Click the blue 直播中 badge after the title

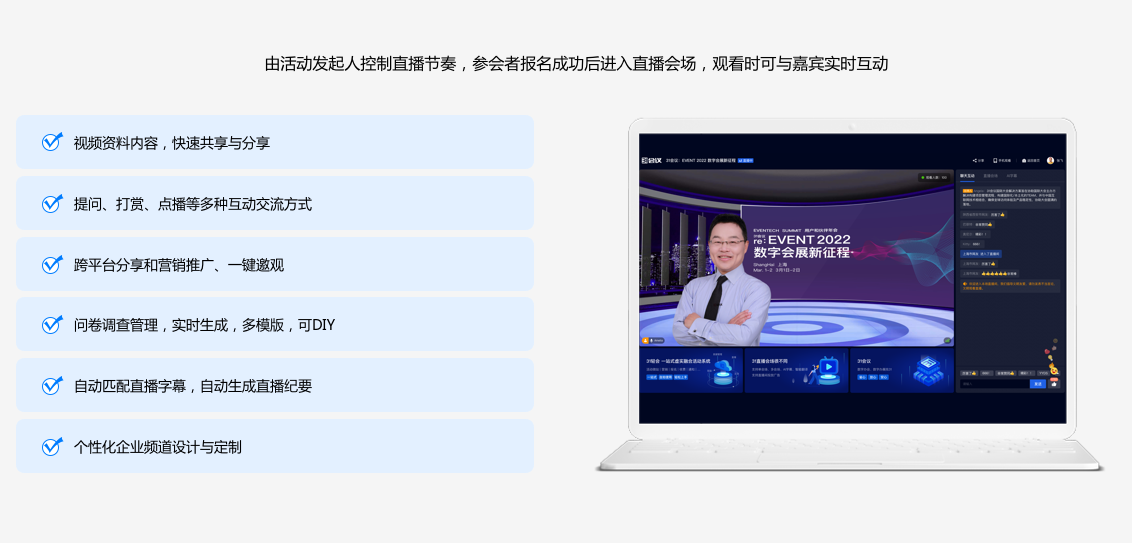point(744,160)
